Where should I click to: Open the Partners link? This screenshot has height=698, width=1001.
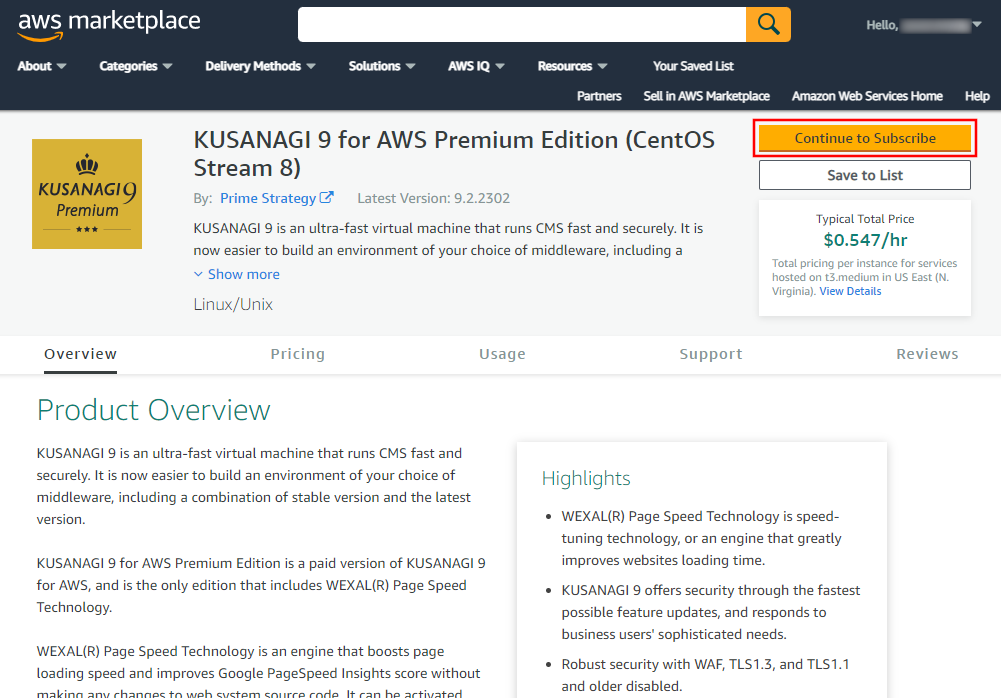tap(599, 96)
